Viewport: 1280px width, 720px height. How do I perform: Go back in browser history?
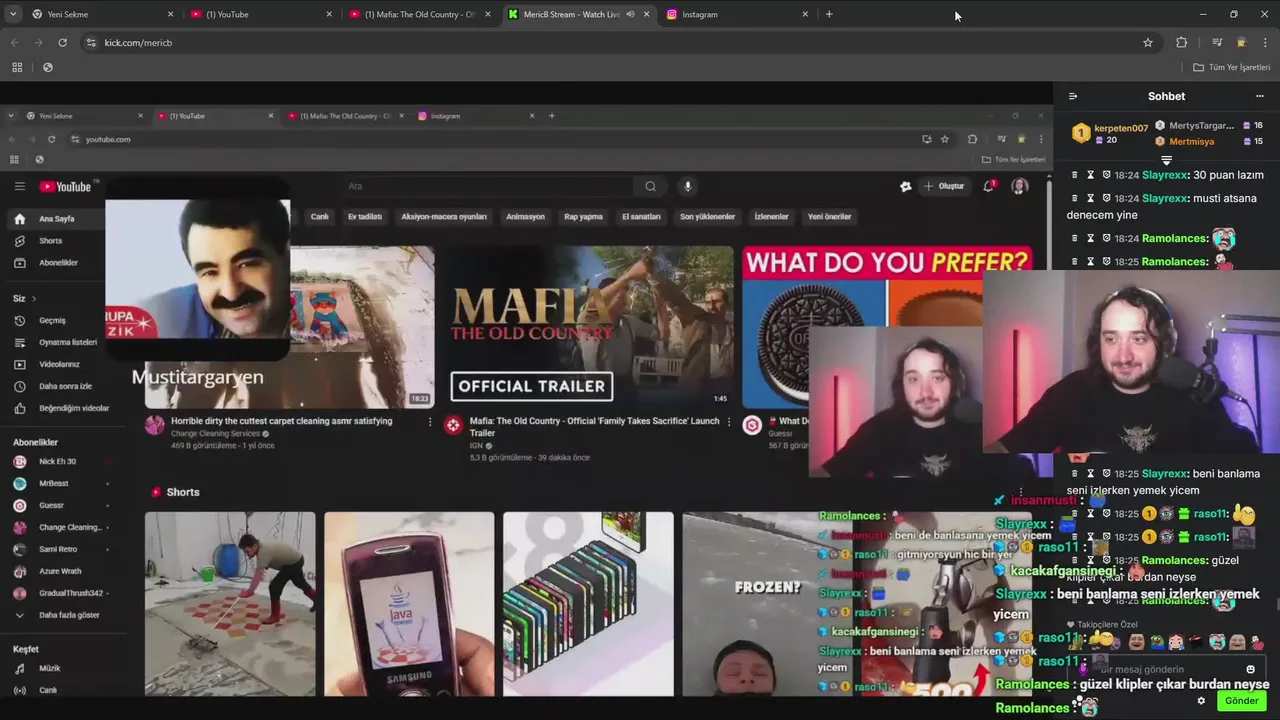pos(14,42)
